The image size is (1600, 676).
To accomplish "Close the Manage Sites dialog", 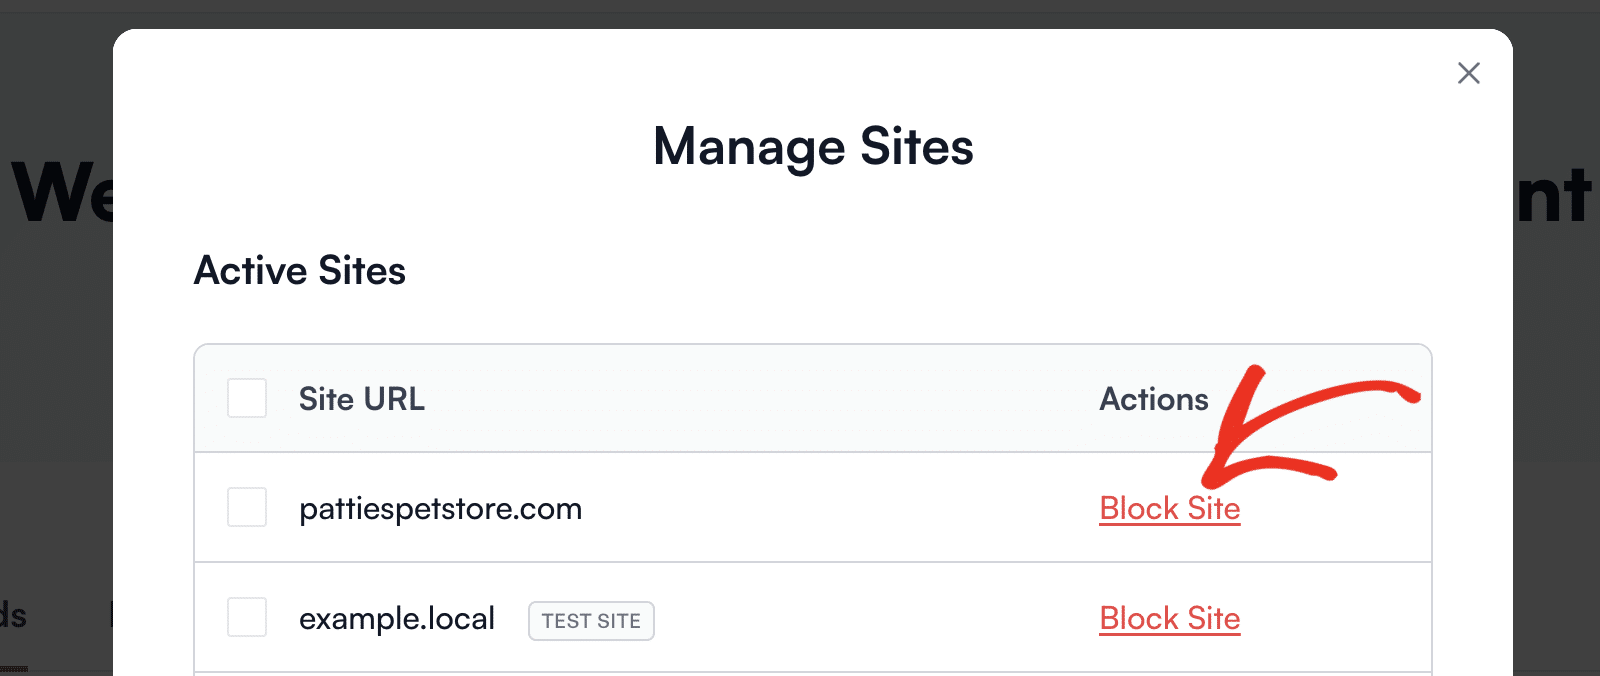I will (x=1468, y=73).
